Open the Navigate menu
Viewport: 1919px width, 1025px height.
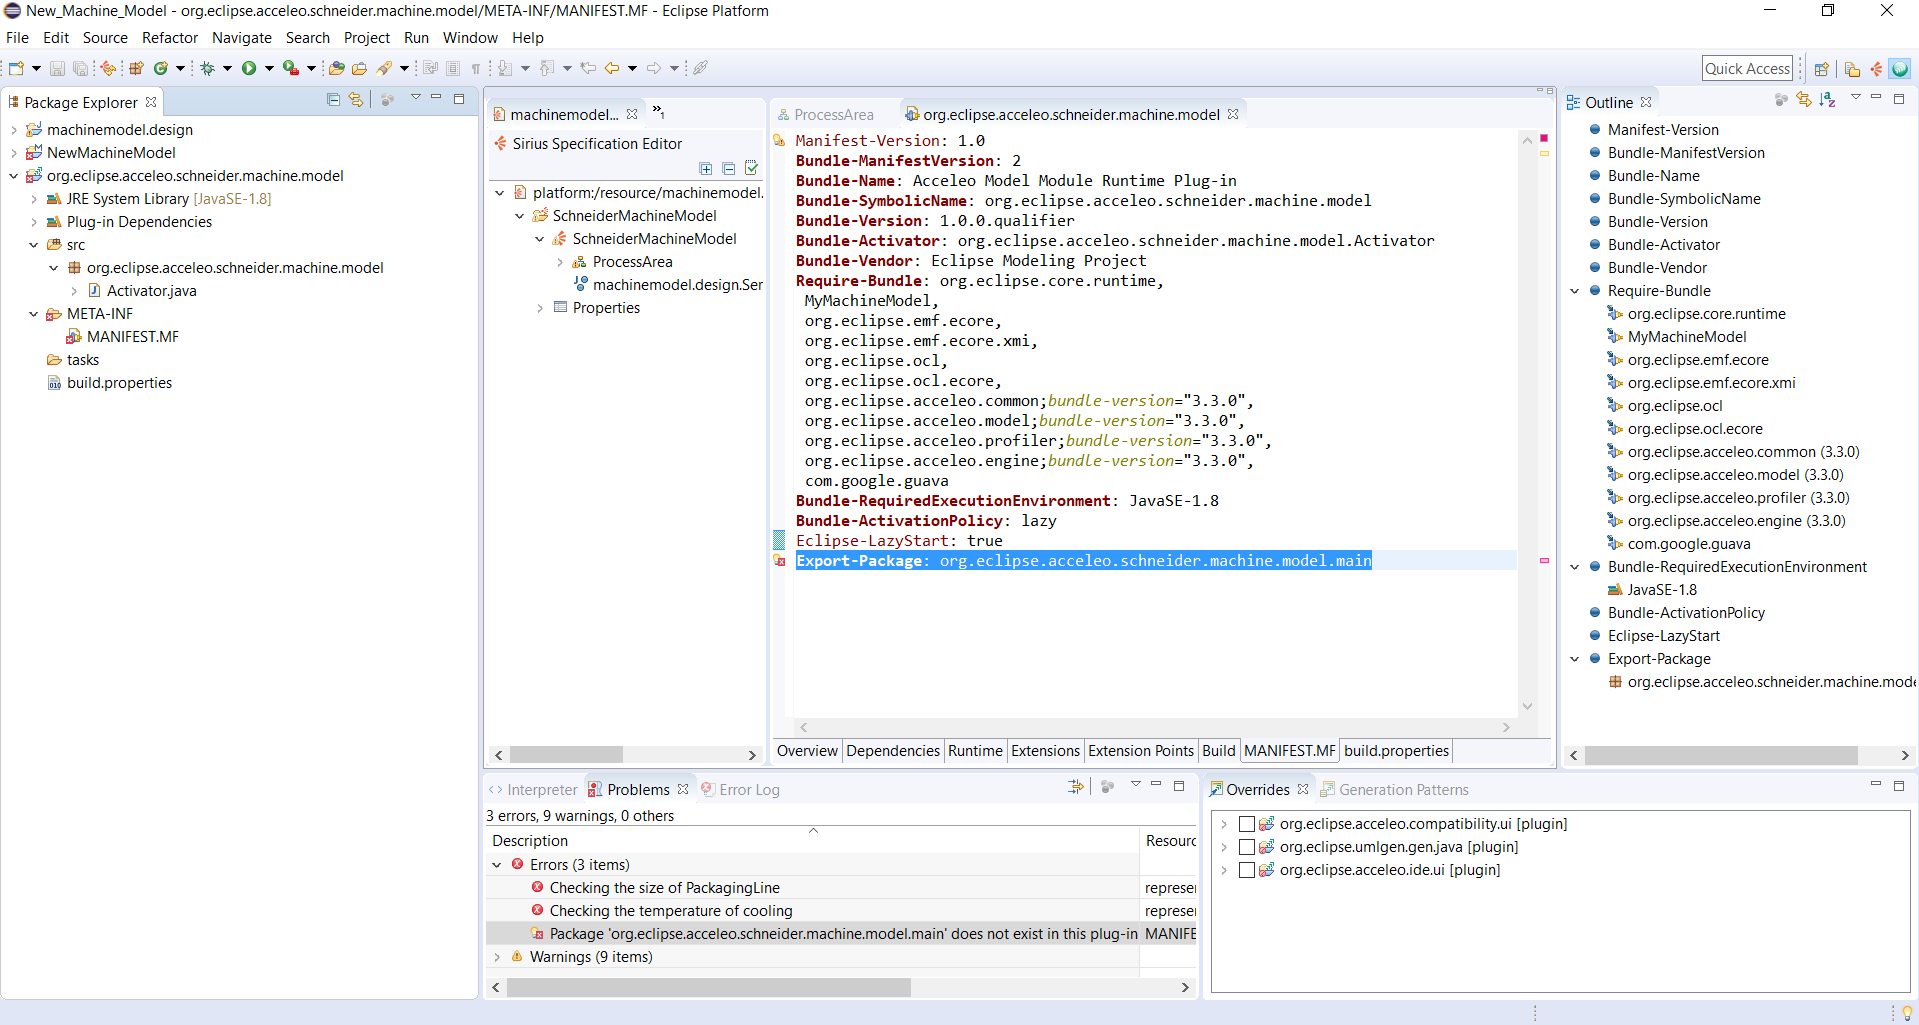[242, 38]
